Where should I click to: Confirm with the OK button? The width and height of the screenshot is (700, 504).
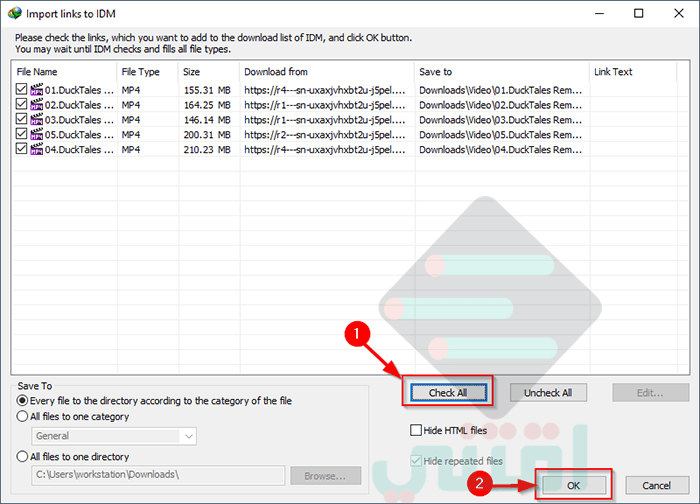coord(574,485)
